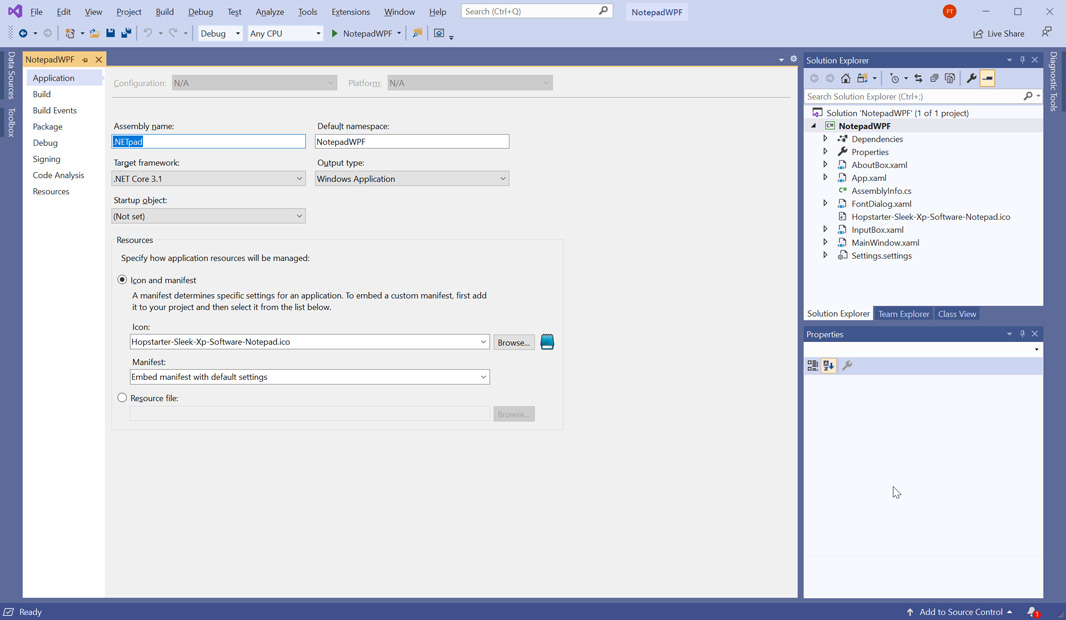Click the Save All toolbar icon
Screen dimensions: 1066x620
pos(126,33)
